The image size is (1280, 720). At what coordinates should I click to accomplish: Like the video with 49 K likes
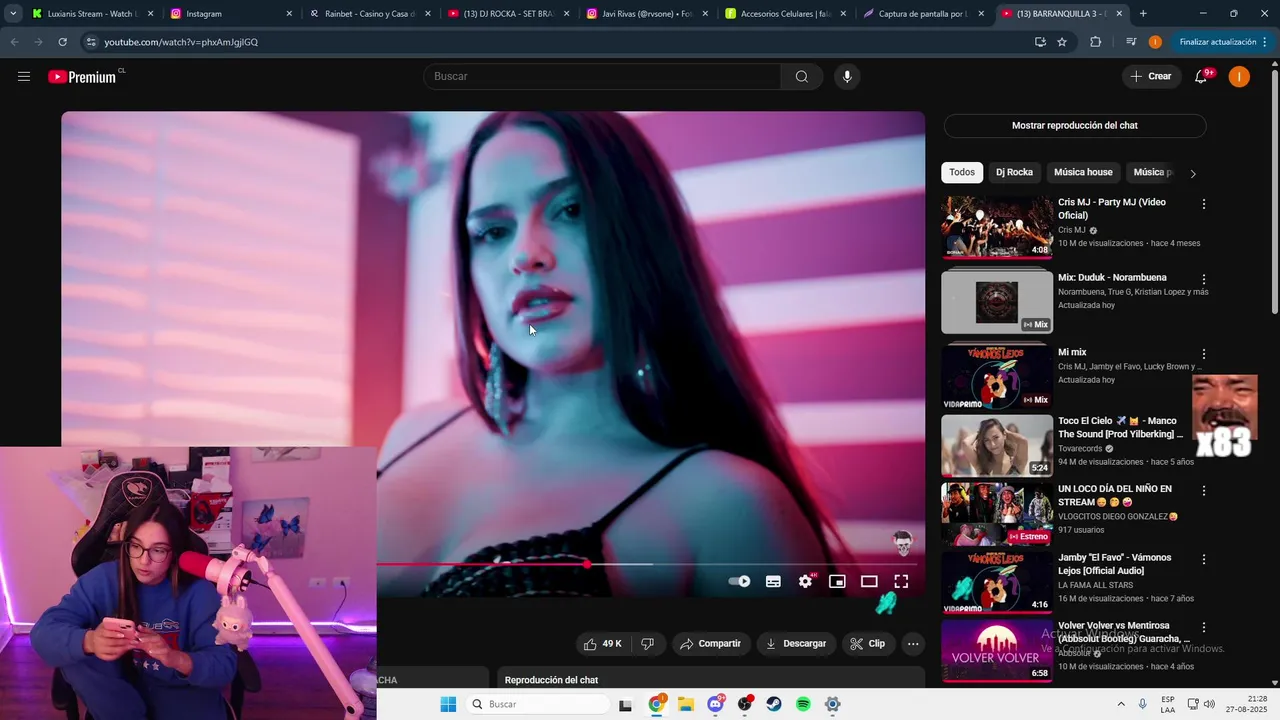[603, 644]
